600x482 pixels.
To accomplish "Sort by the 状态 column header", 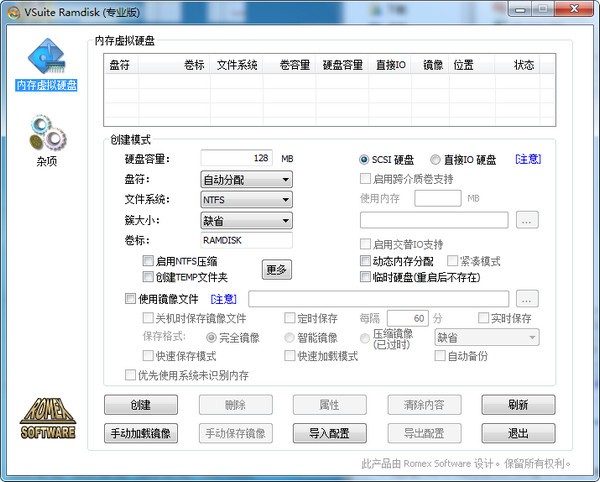I will click(517, 65).
